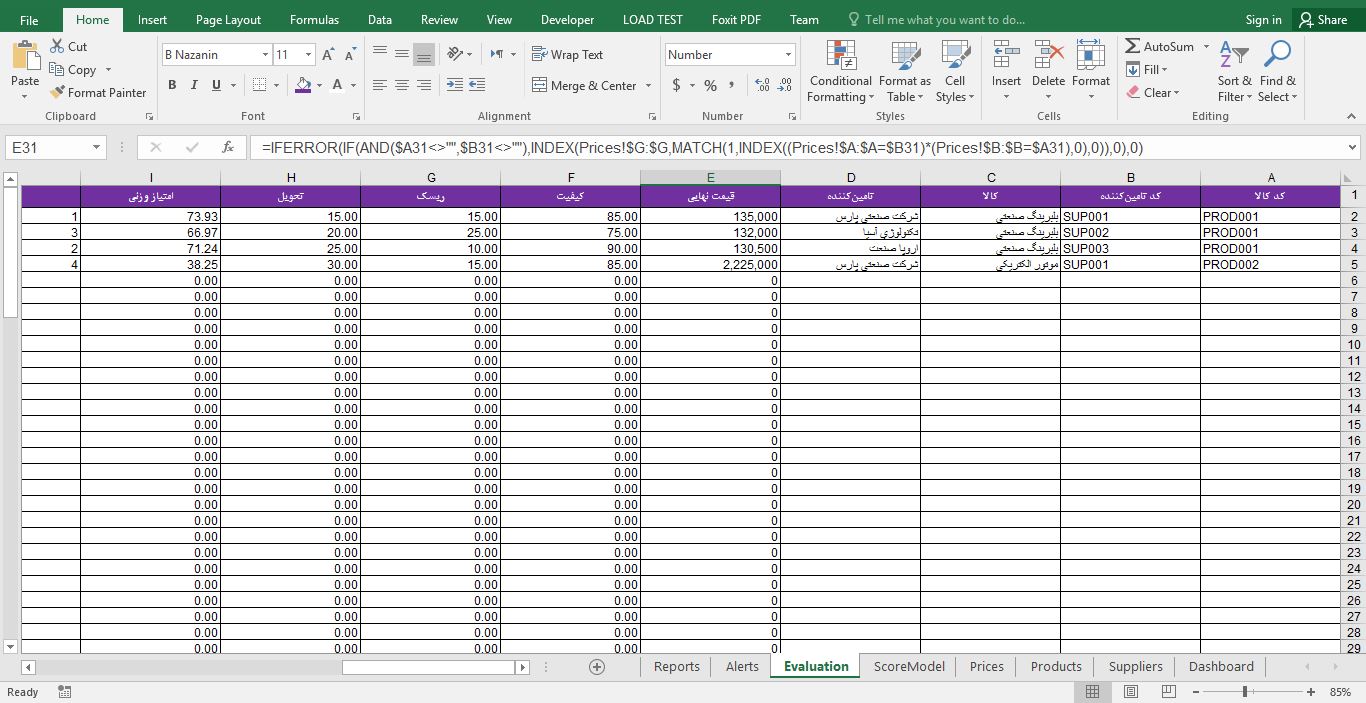Click the AutoSum sigma icon

pos(1133,46)
